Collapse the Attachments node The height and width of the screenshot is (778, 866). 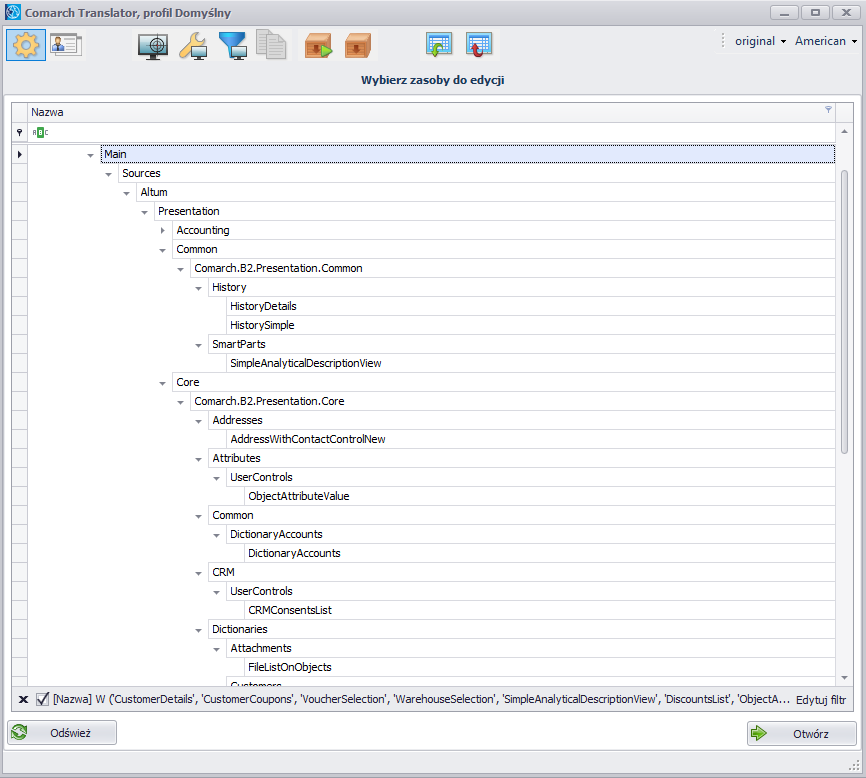(x=216, y=649)
